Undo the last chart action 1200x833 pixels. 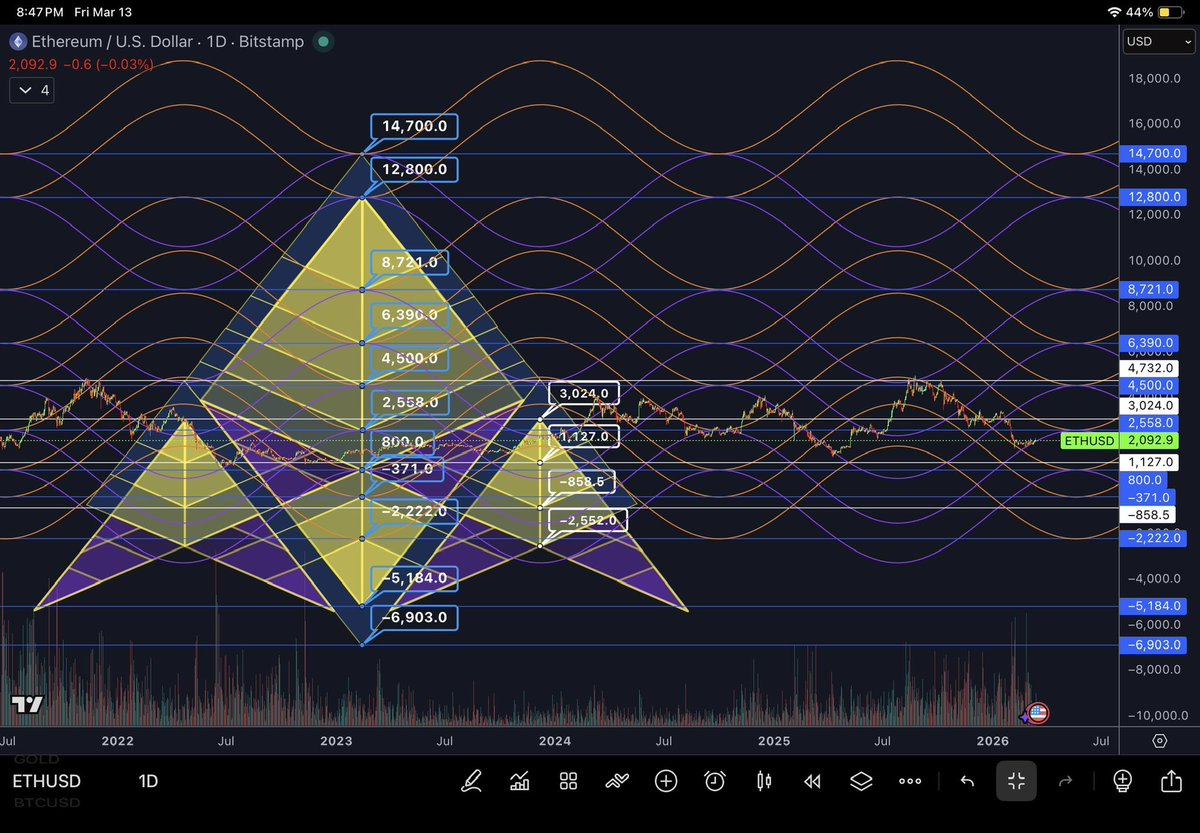point(966,781)
